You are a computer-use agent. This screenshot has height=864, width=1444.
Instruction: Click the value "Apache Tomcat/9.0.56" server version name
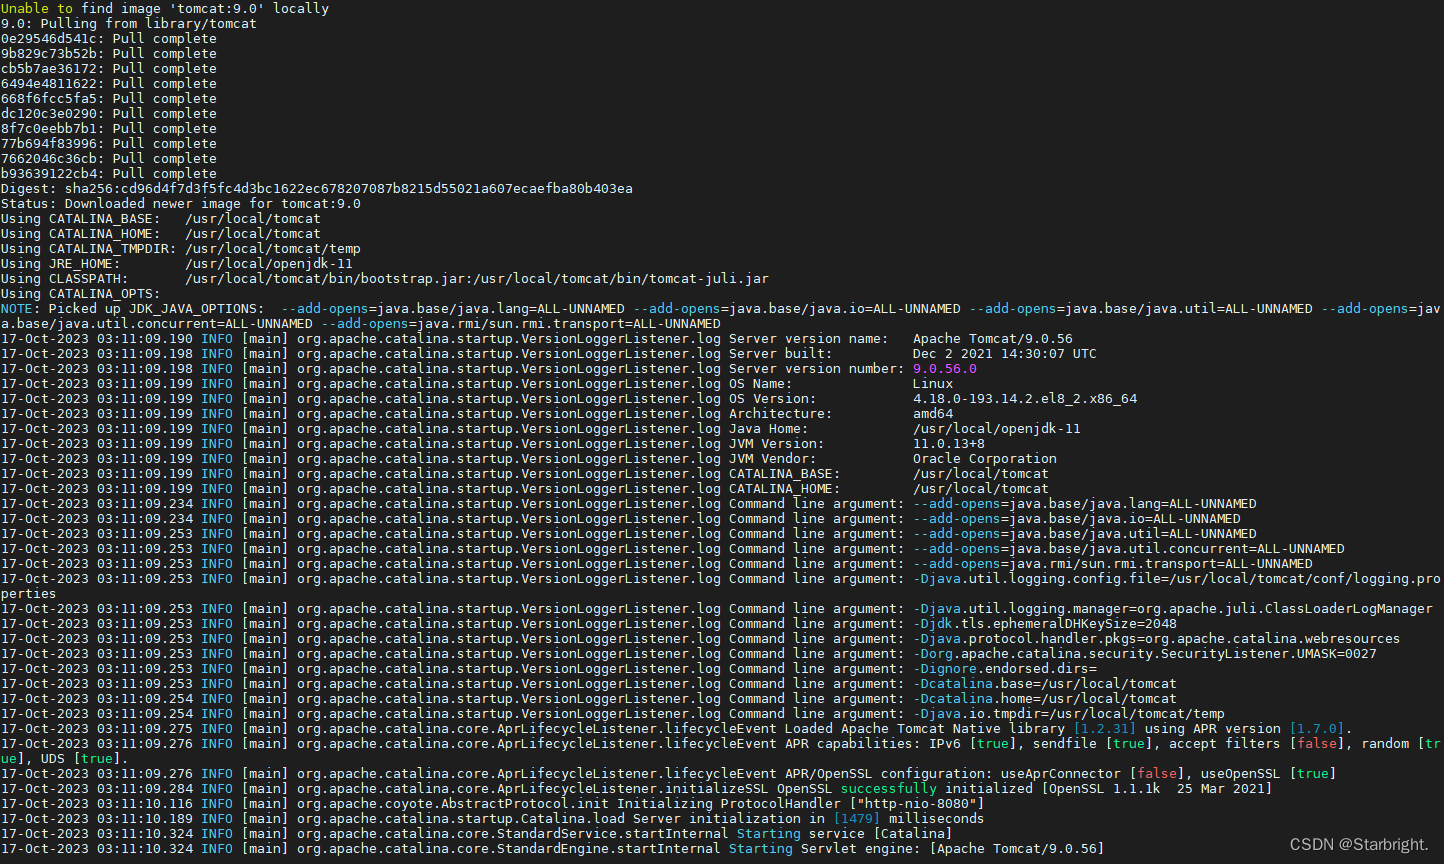coord(993,338)
